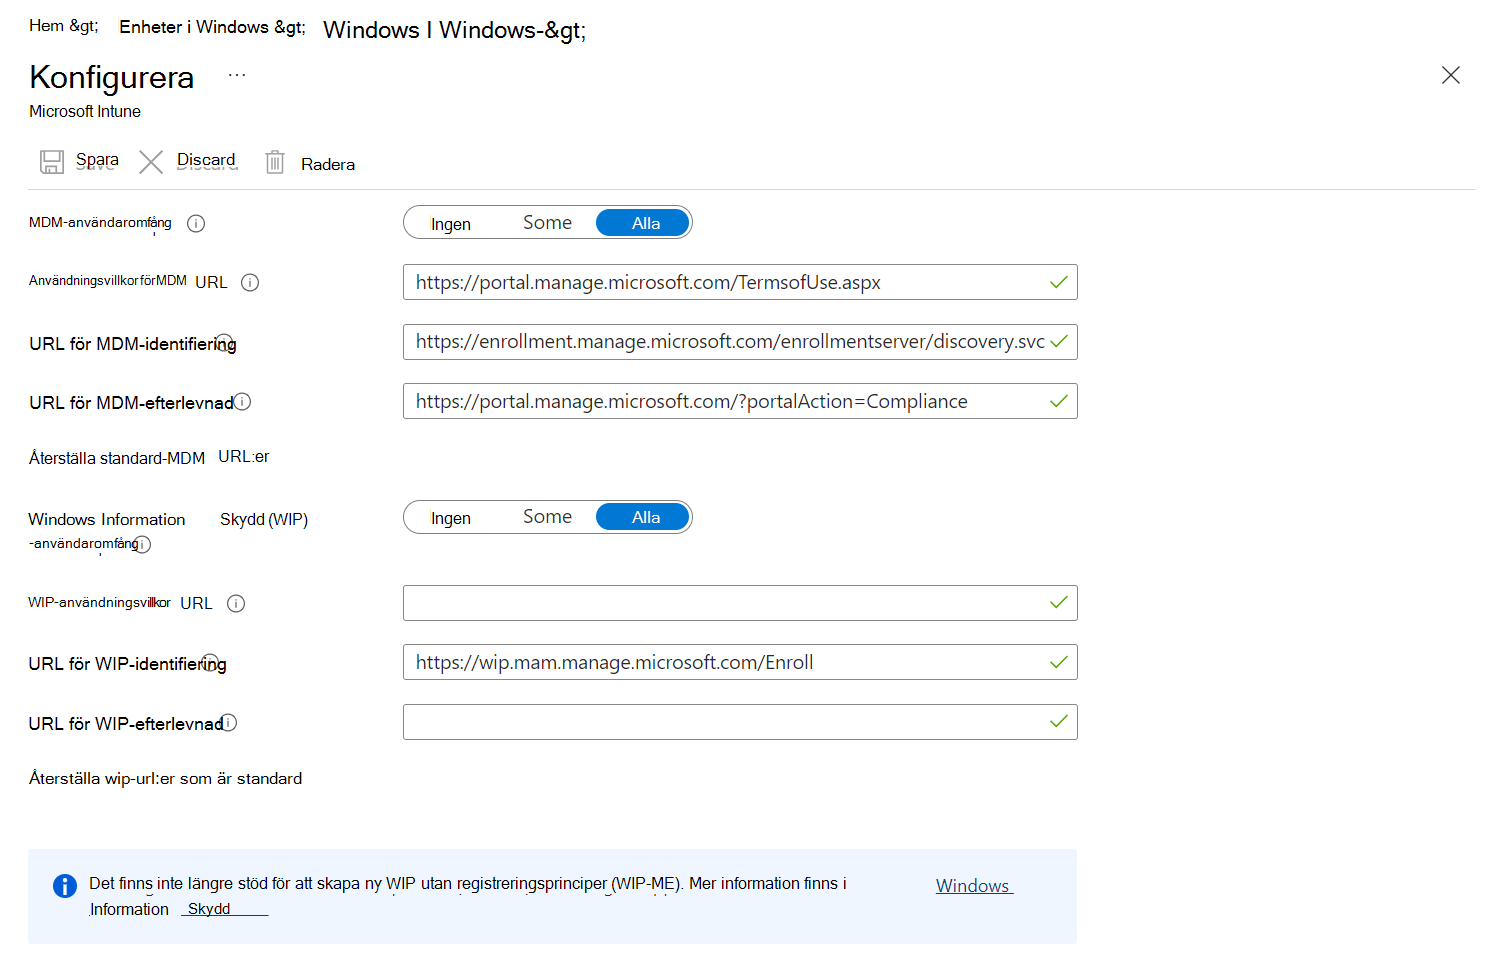Click the Discard X icon in toolbar
The height and width of the screenshot is (970, 1492).
151,162
